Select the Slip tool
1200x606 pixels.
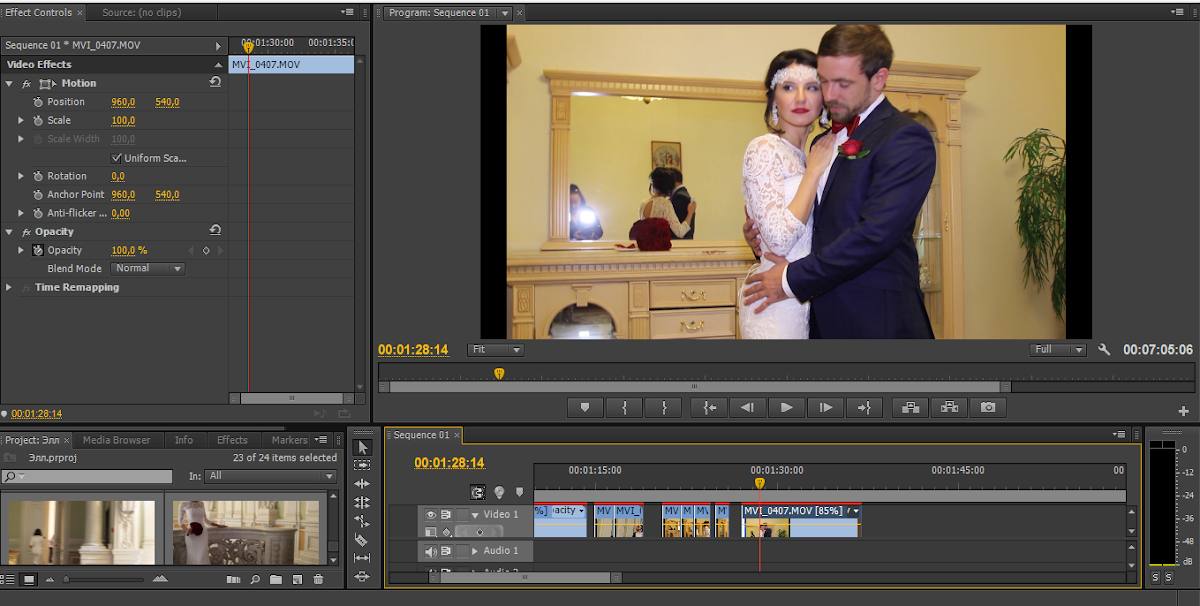(x=363, y=558)
